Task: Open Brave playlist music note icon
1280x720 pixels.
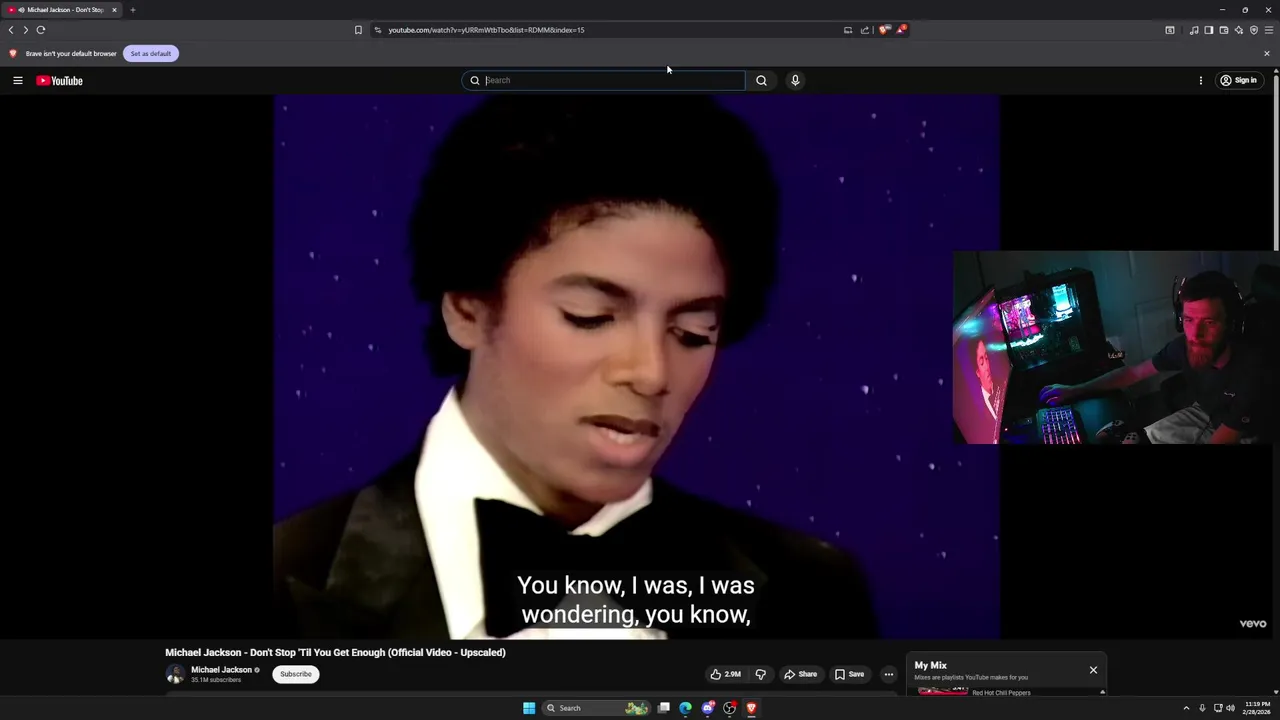Action: click(1194, 30)
